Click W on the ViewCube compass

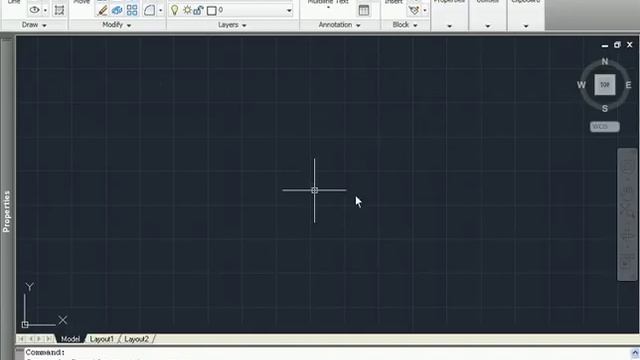(581, 85)
